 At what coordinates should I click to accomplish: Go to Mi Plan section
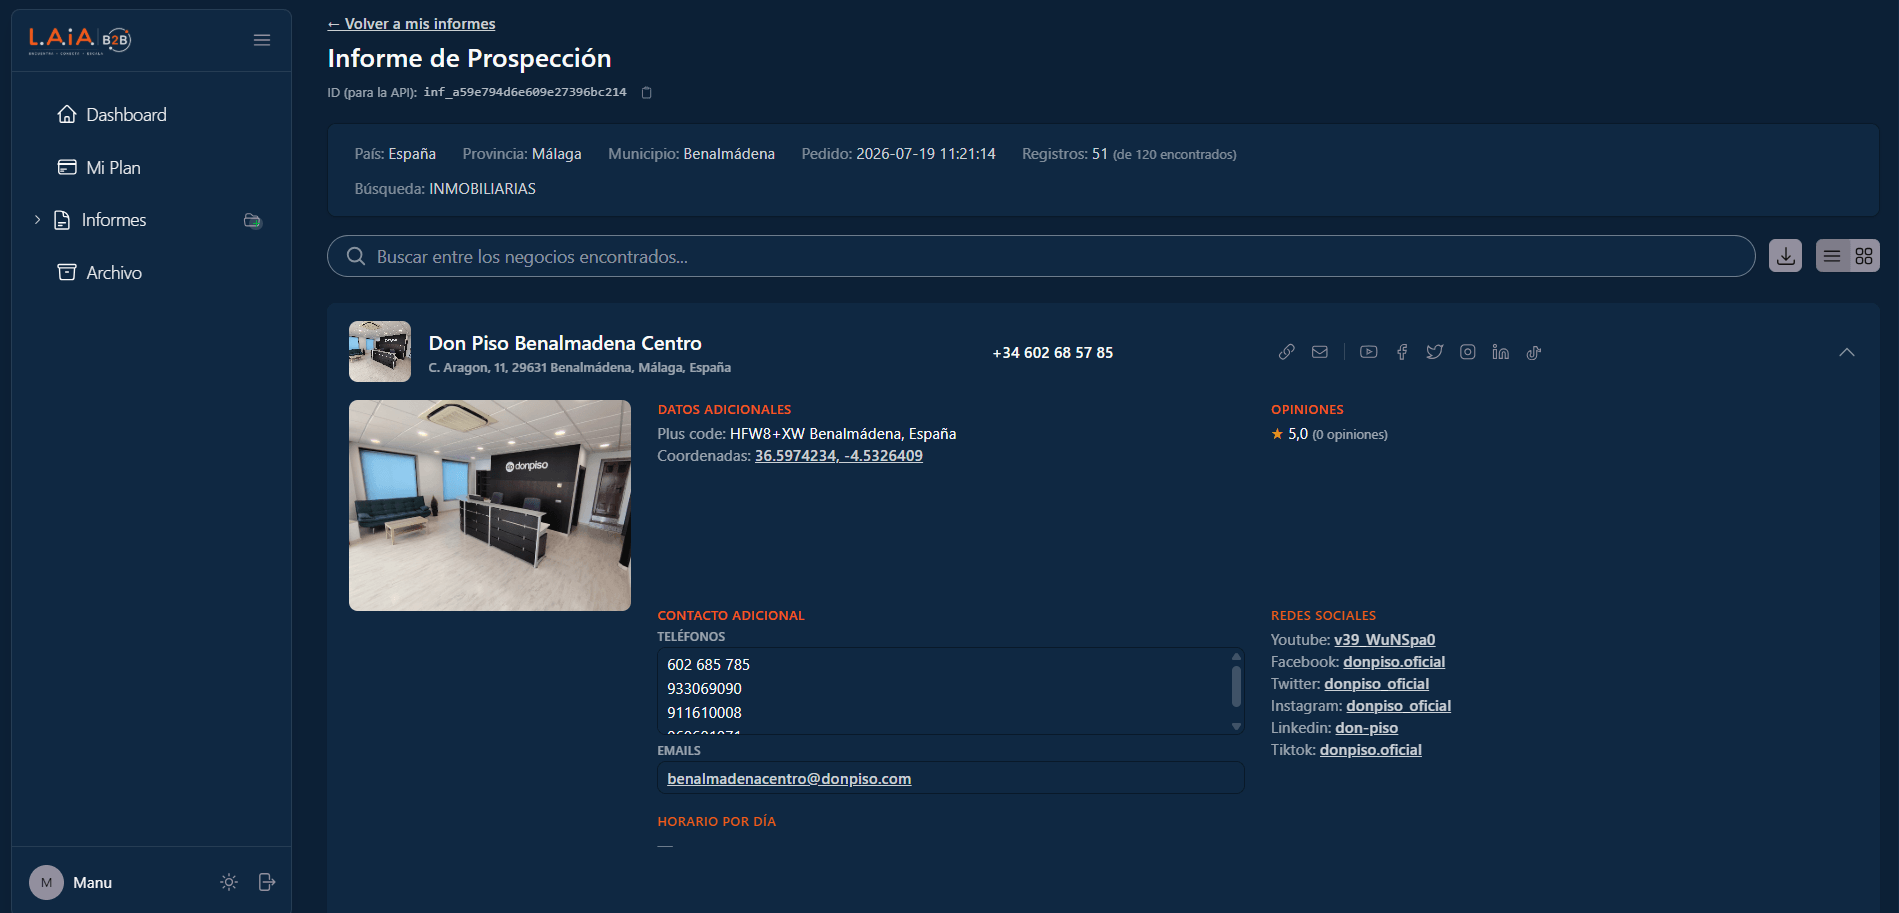point(99,168)
